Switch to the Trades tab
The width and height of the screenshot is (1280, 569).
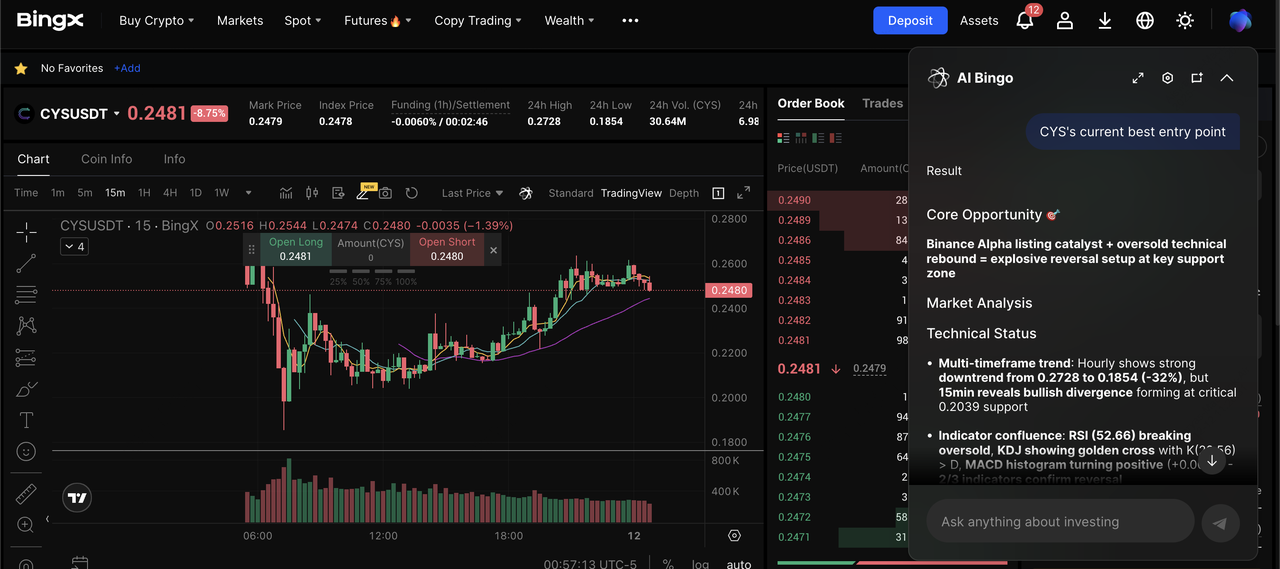(x=882, y=103)
